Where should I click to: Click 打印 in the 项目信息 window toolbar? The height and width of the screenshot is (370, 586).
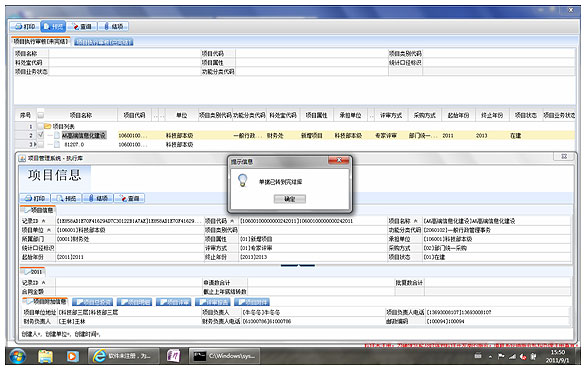pyautogui.click(x=35, y=198)
